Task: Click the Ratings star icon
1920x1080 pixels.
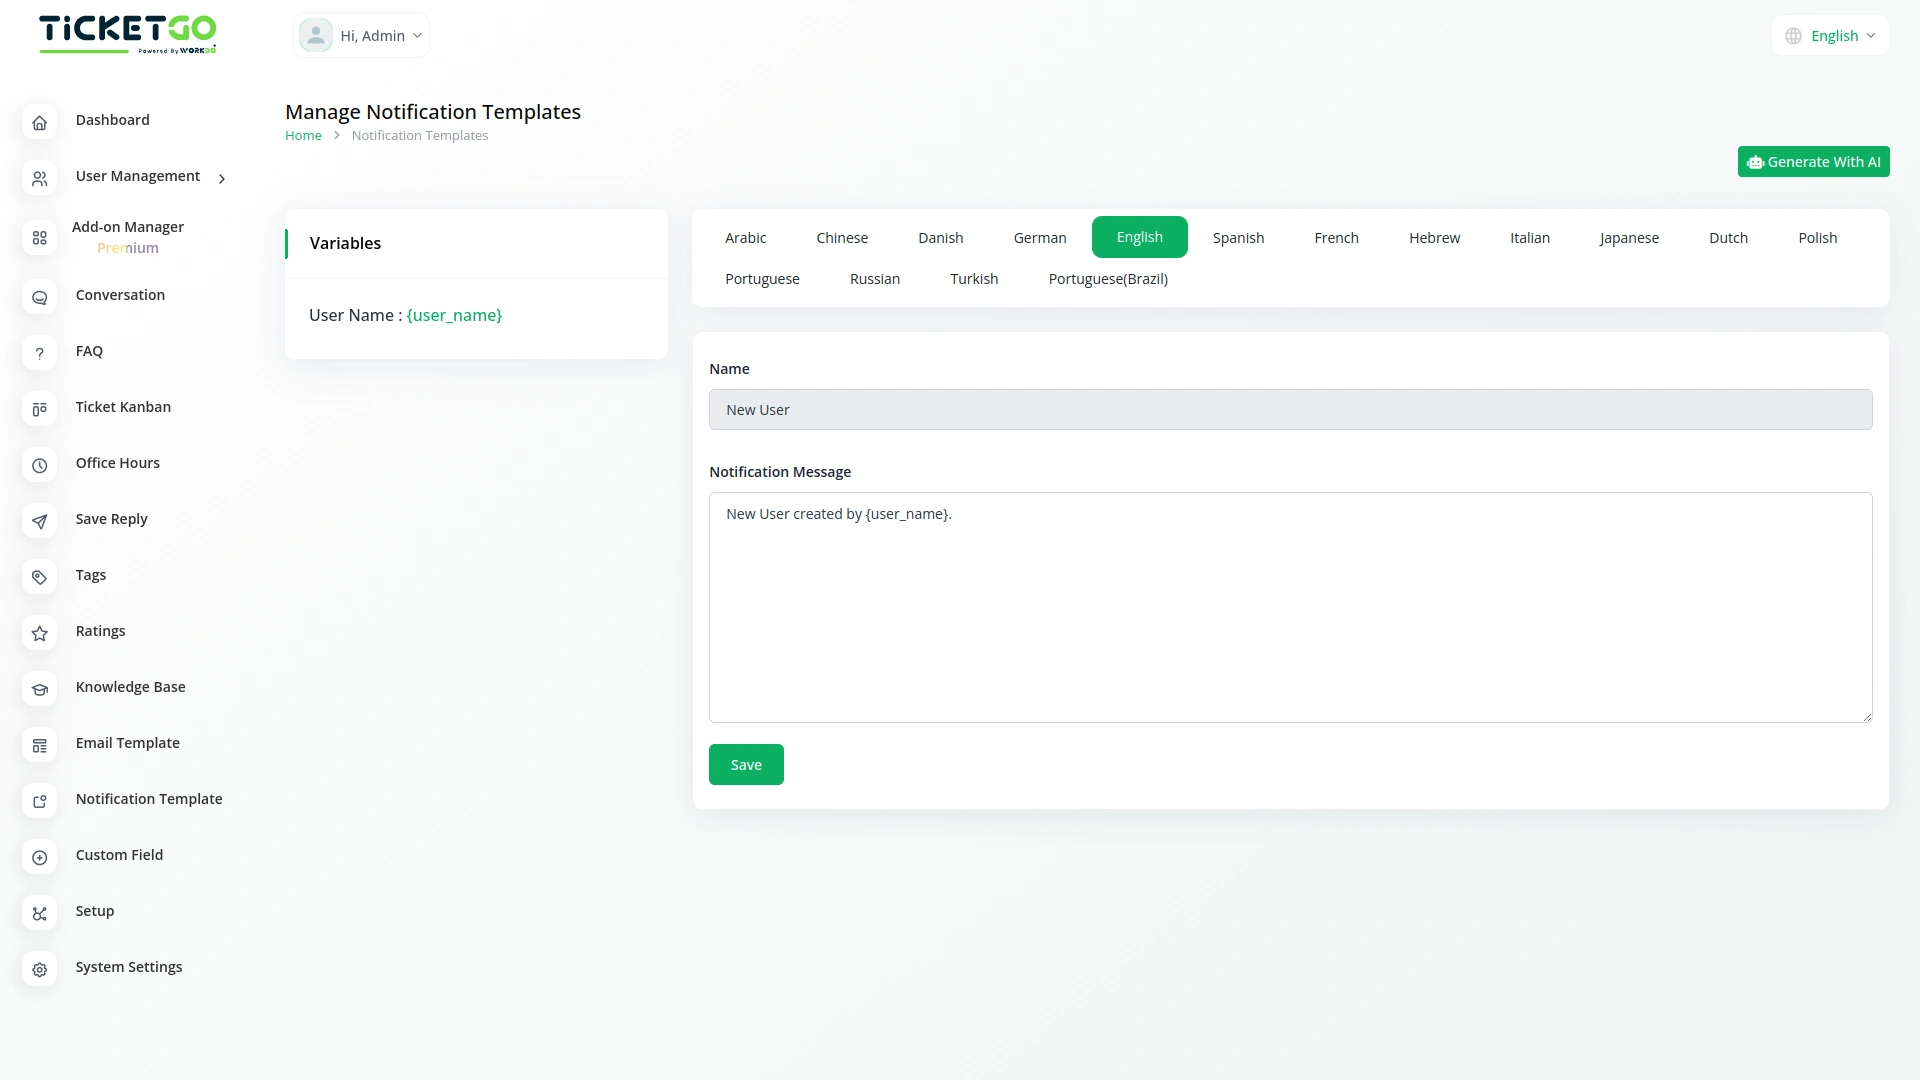Action: click(39, 633)
